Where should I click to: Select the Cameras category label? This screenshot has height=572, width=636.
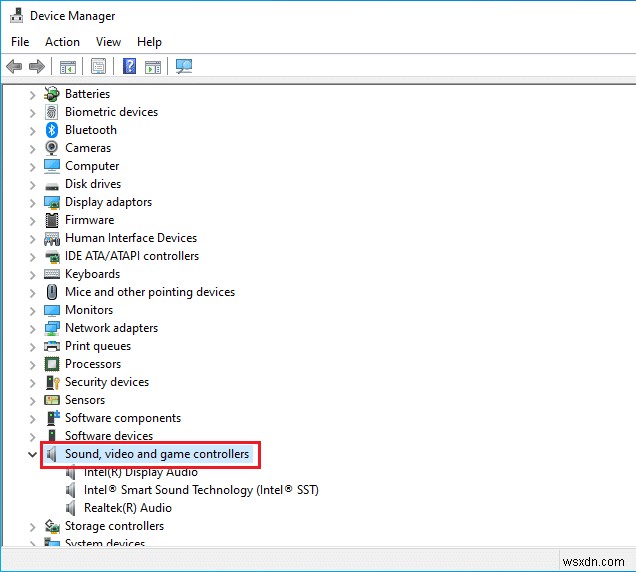tap(88, 148)
